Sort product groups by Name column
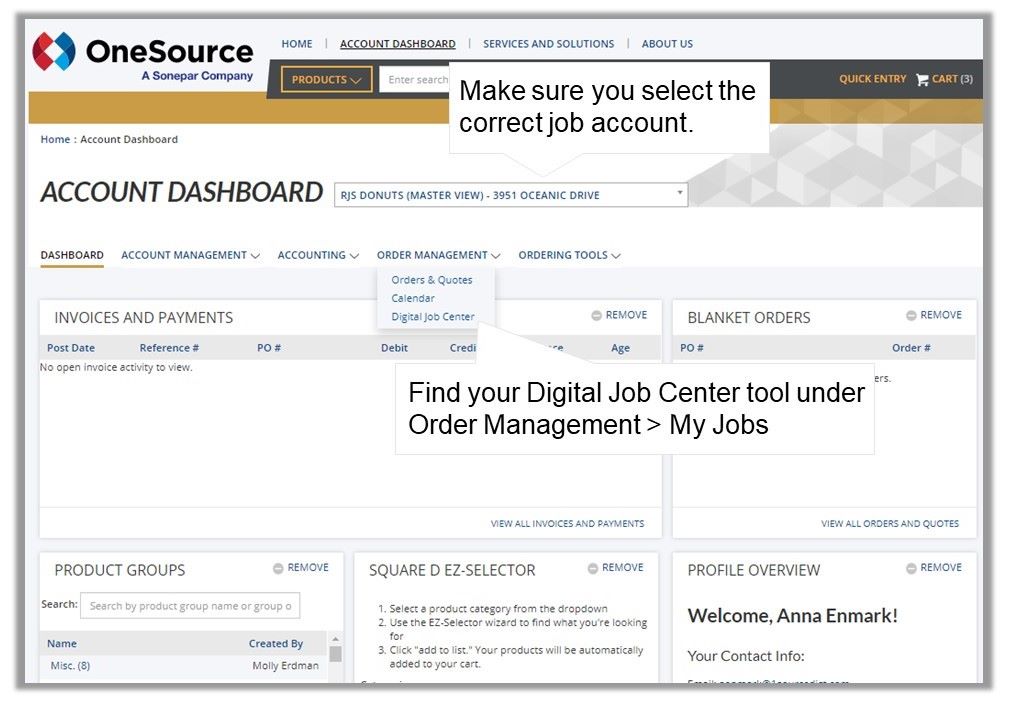Viewport: 1012px width, 720px height. pyautogui.click(x=61, y=643)
